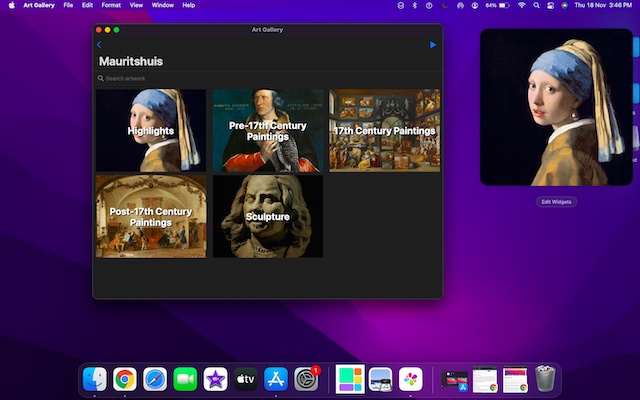Click the battery status indicator

tap(497, 5)
